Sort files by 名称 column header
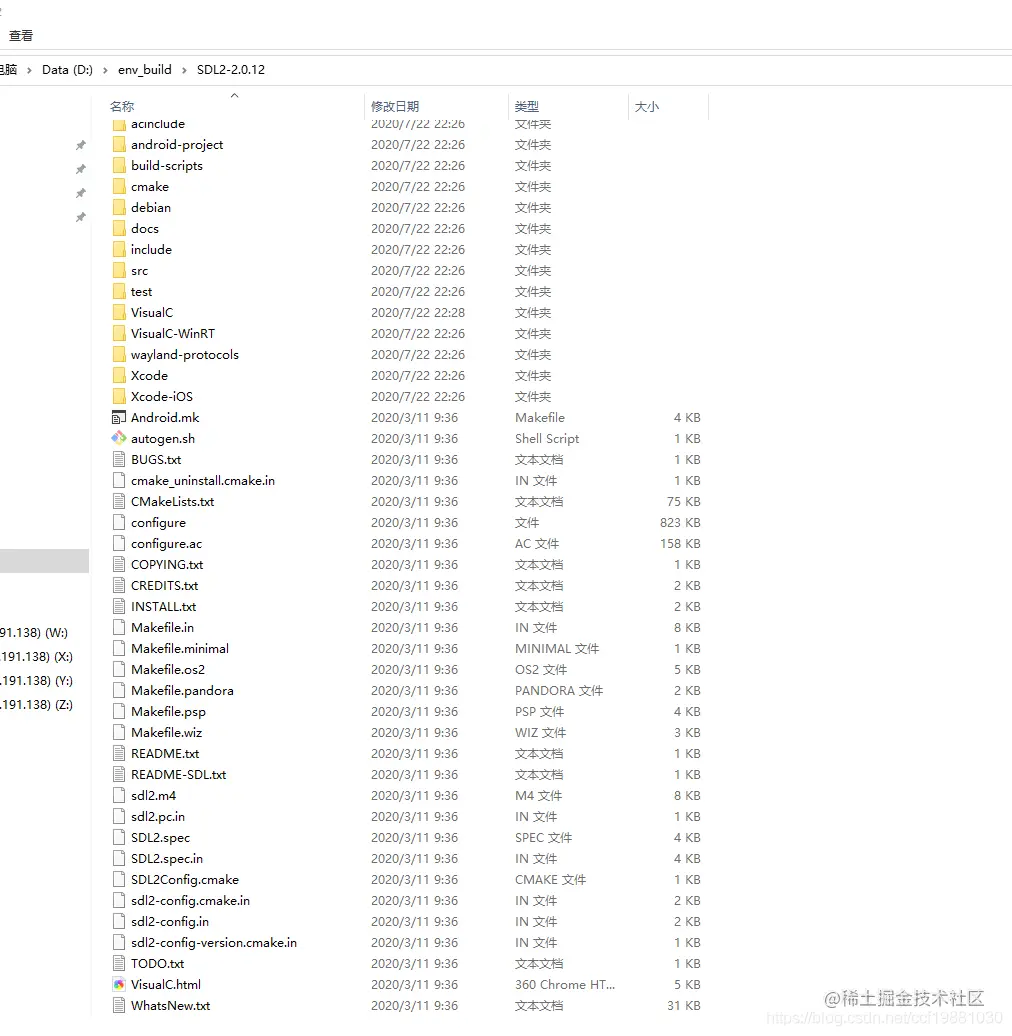1012x1036 pixels. click(x=122, y=106)
